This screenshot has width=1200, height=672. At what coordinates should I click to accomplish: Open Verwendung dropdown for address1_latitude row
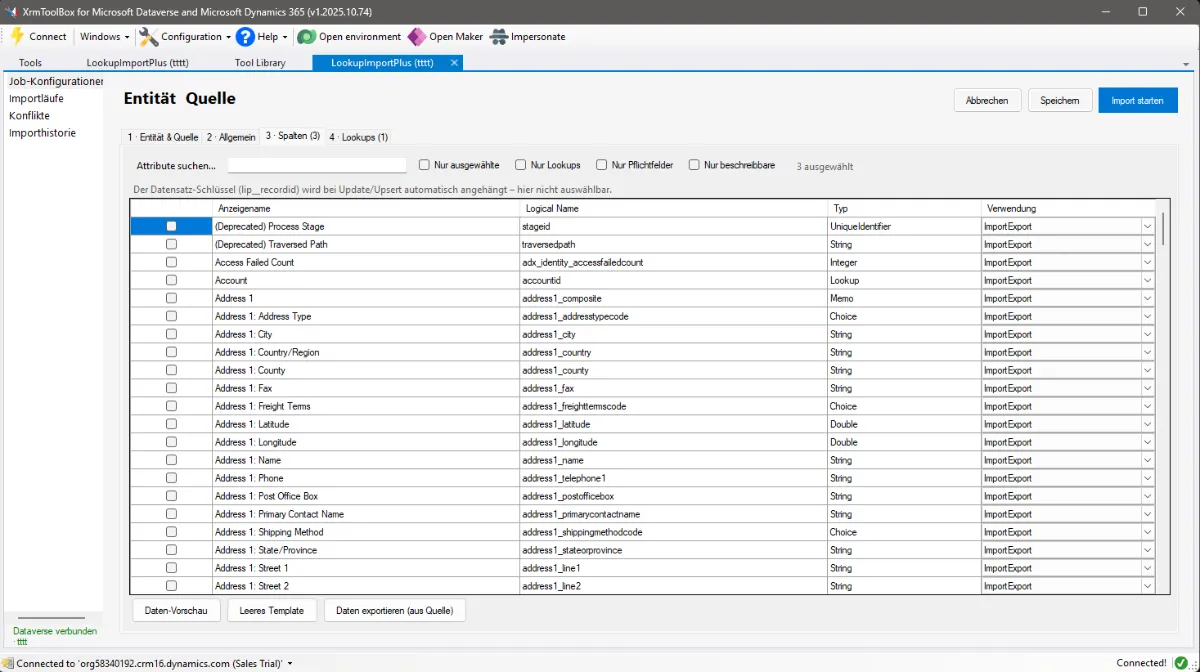pos(1147,424)
